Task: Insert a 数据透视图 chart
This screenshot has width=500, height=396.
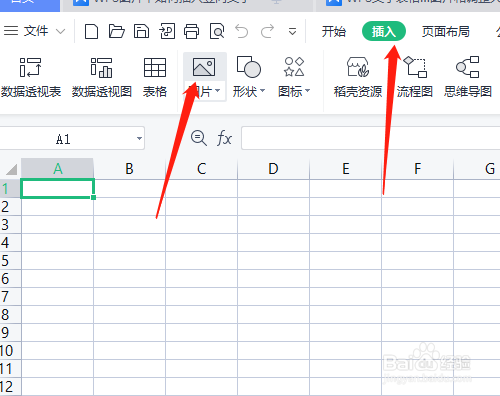Action: point(102,77)
